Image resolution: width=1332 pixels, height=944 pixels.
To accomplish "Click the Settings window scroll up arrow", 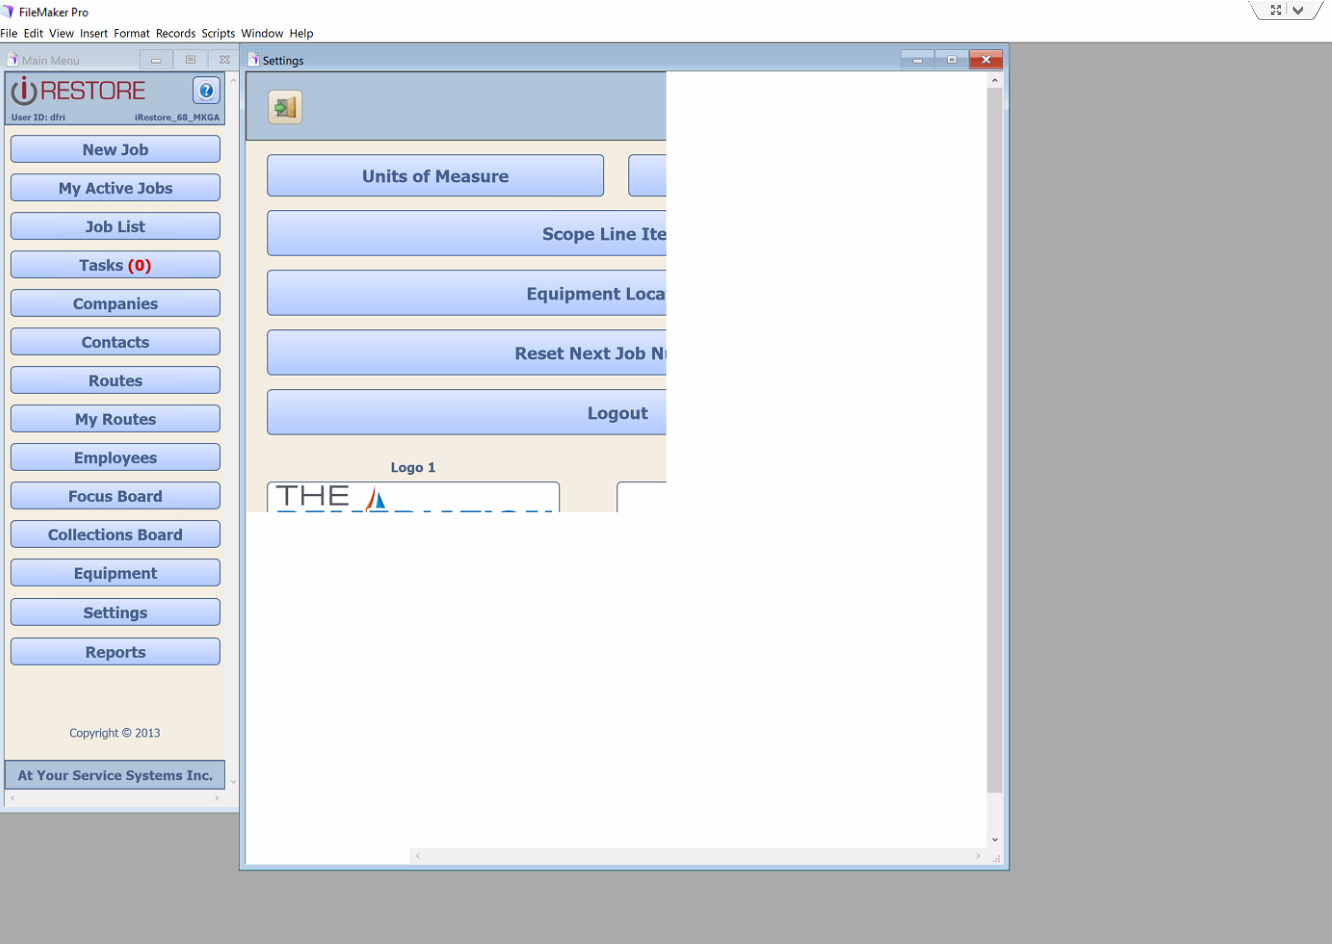I will click(x=994, y=80).
